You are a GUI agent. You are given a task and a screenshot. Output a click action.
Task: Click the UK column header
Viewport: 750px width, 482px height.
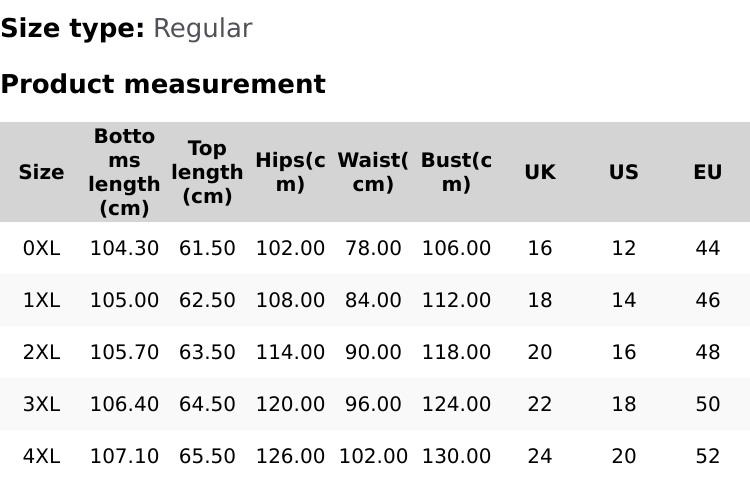coord(540,172)
